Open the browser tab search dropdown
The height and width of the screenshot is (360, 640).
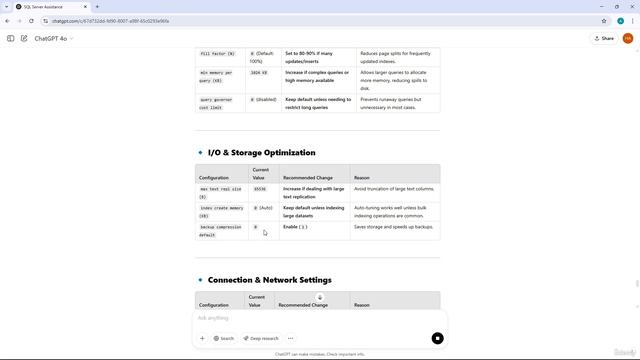[7, 7]
